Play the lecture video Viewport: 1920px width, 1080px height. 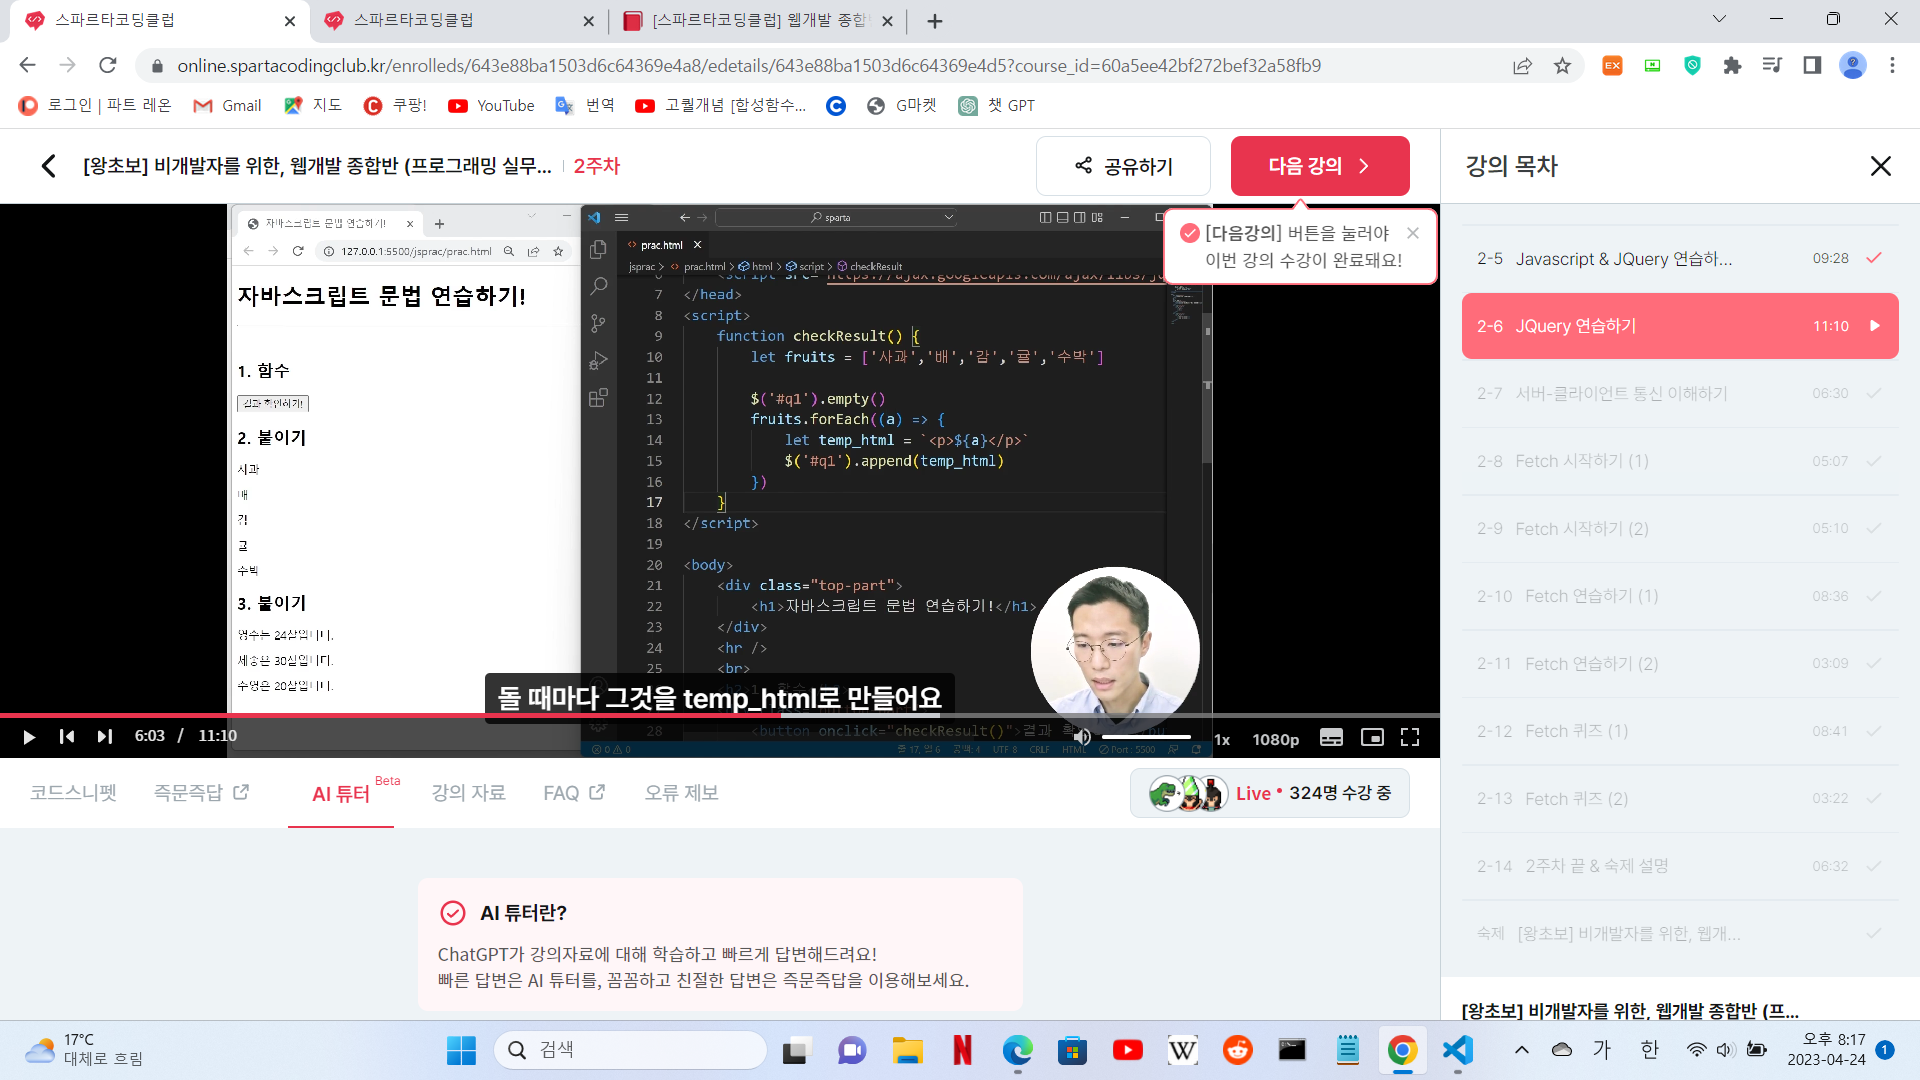(29, 737)
